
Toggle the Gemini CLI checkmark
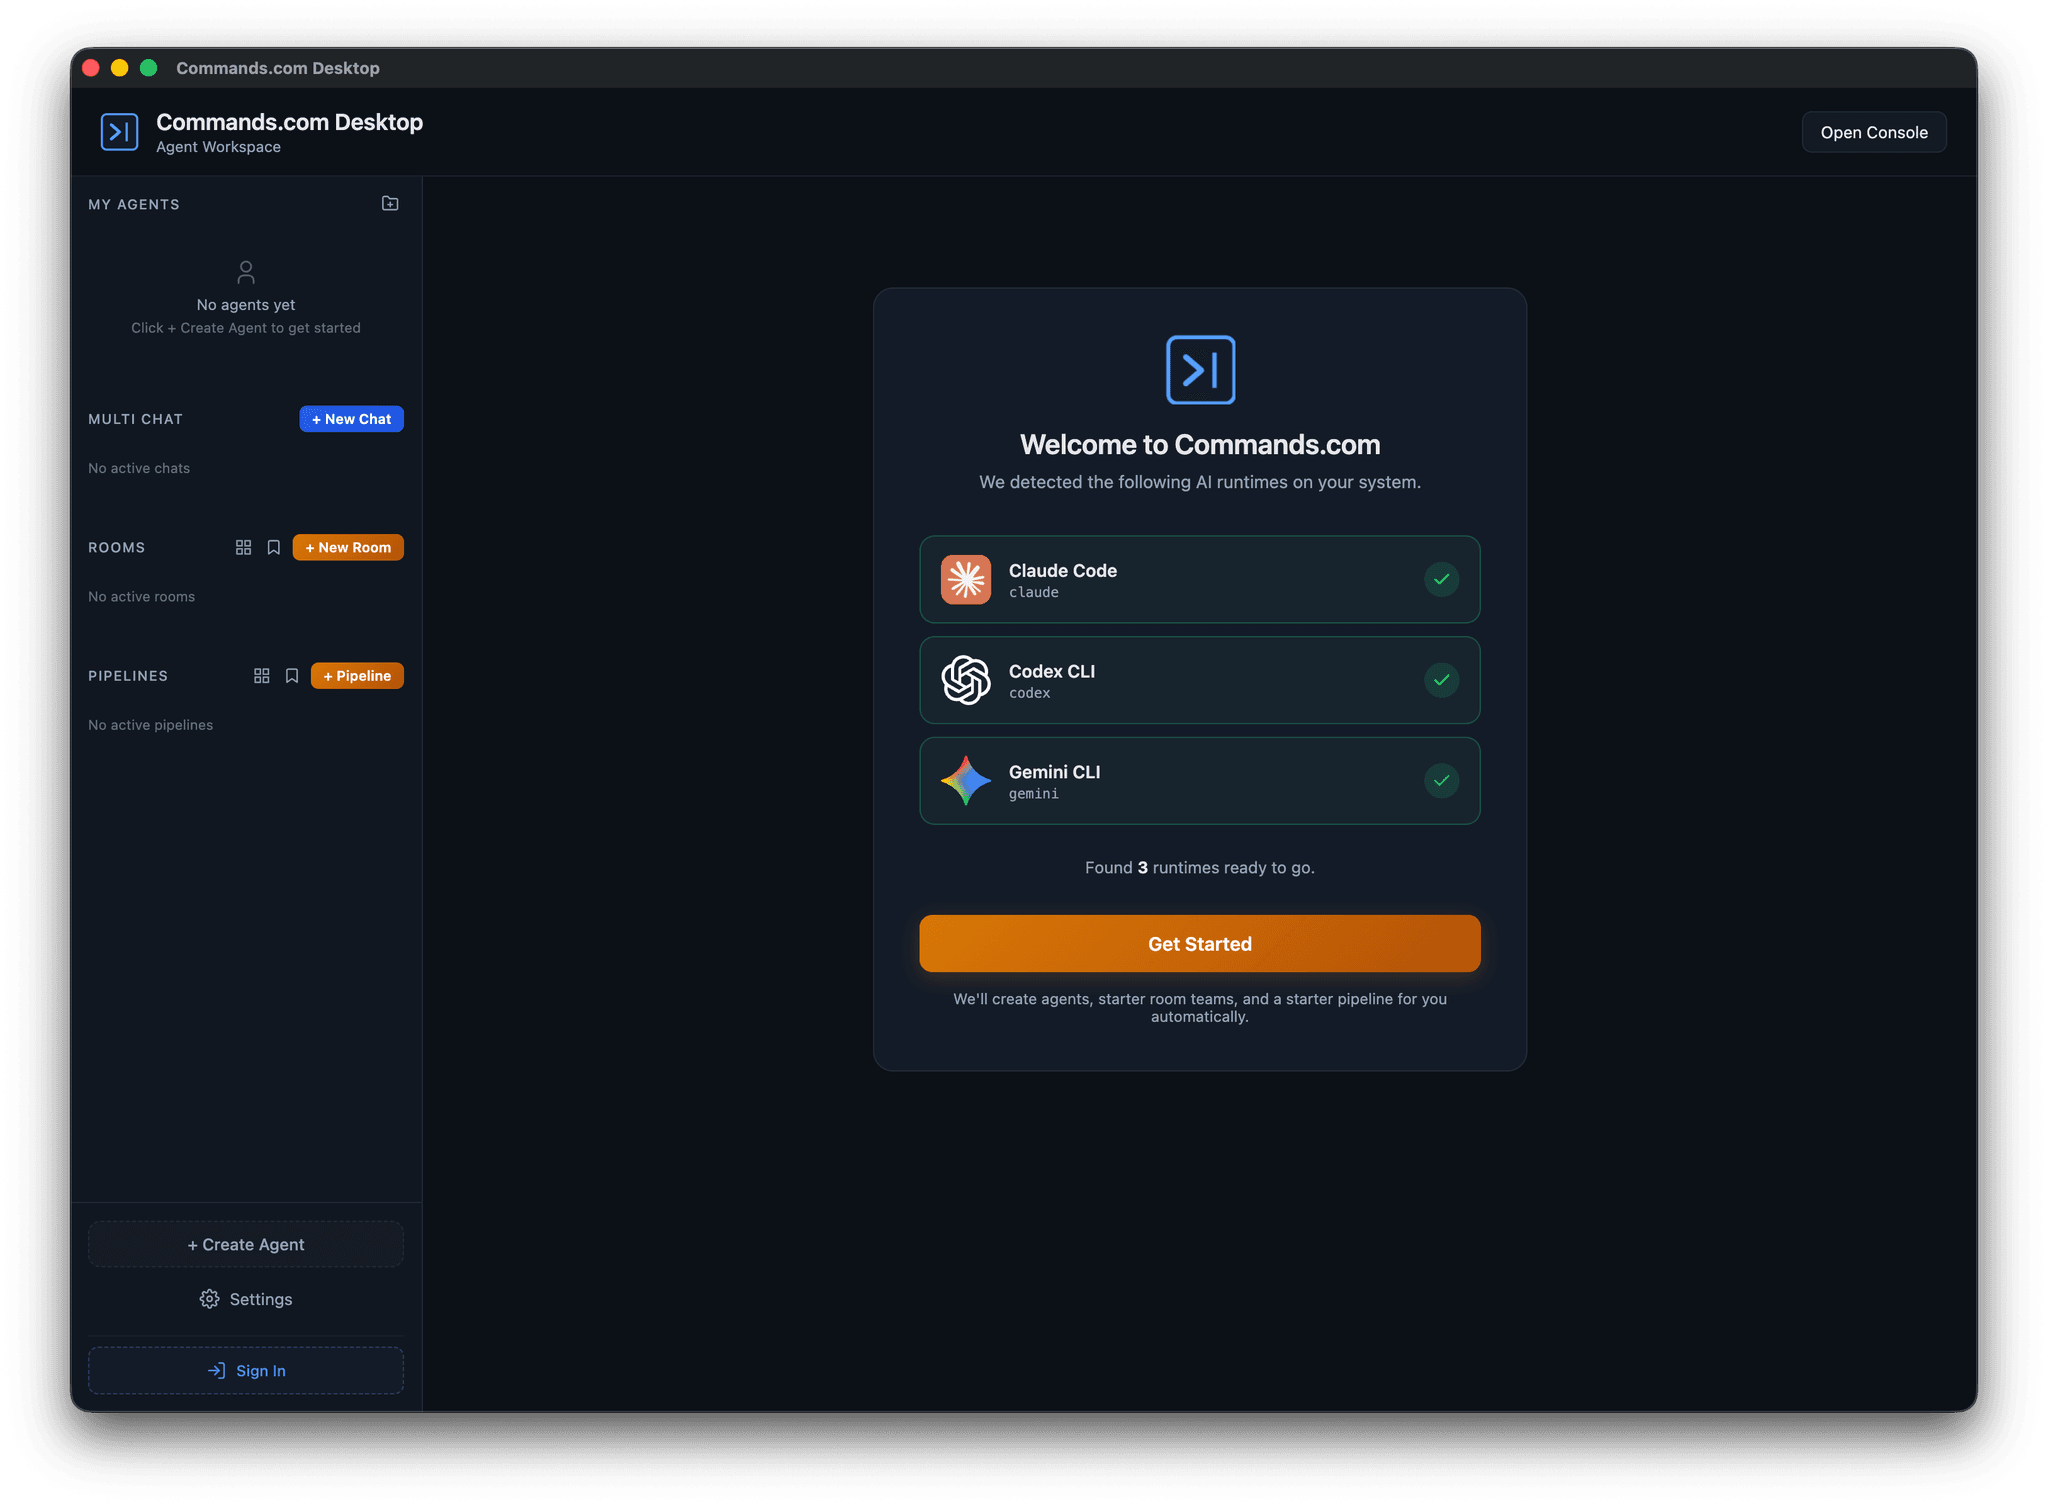pos(1441,781)
